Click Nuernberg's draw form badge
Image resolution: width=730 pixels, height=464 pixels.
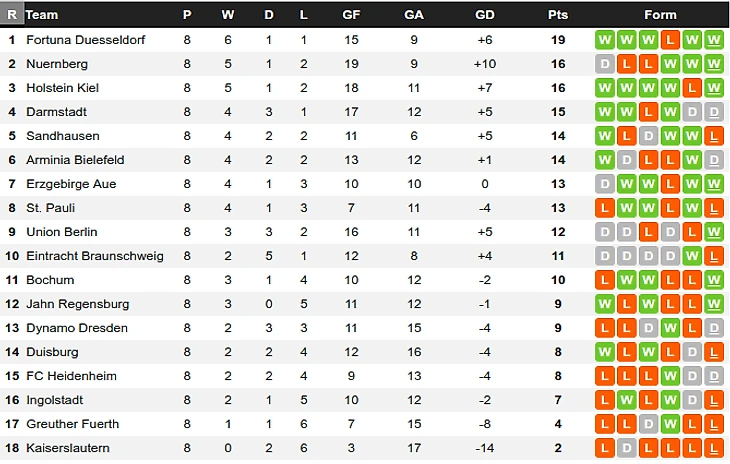point(604,64)
